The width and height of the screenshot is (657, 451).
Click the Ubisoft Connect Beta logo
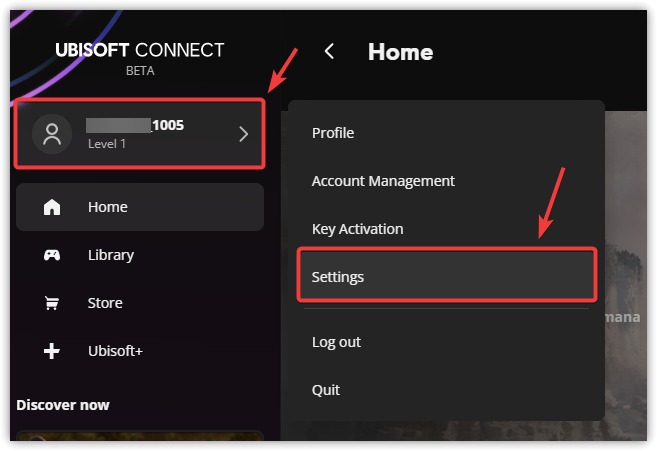pos(140,57)
